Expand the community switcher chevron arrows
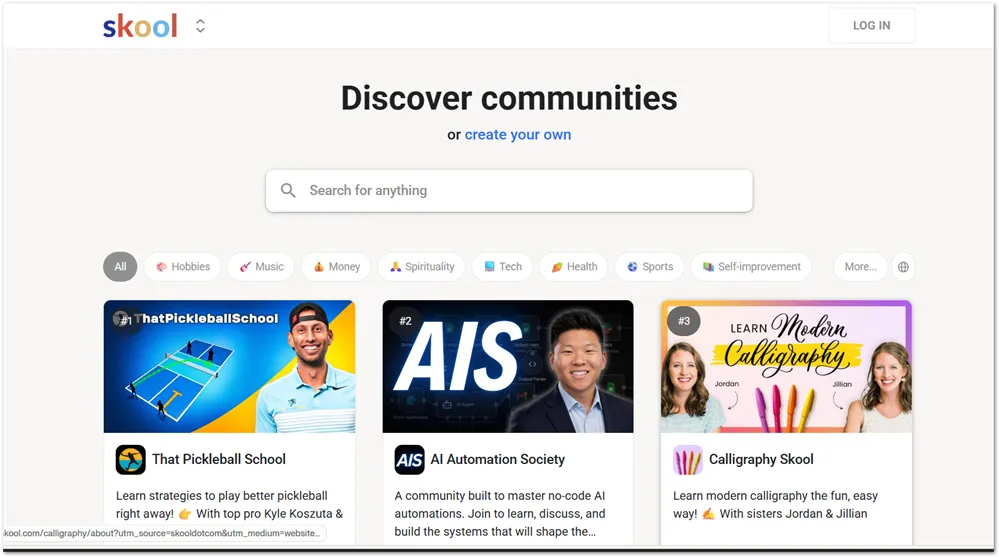Screen dimensions: 999x557 pos(200,26)
